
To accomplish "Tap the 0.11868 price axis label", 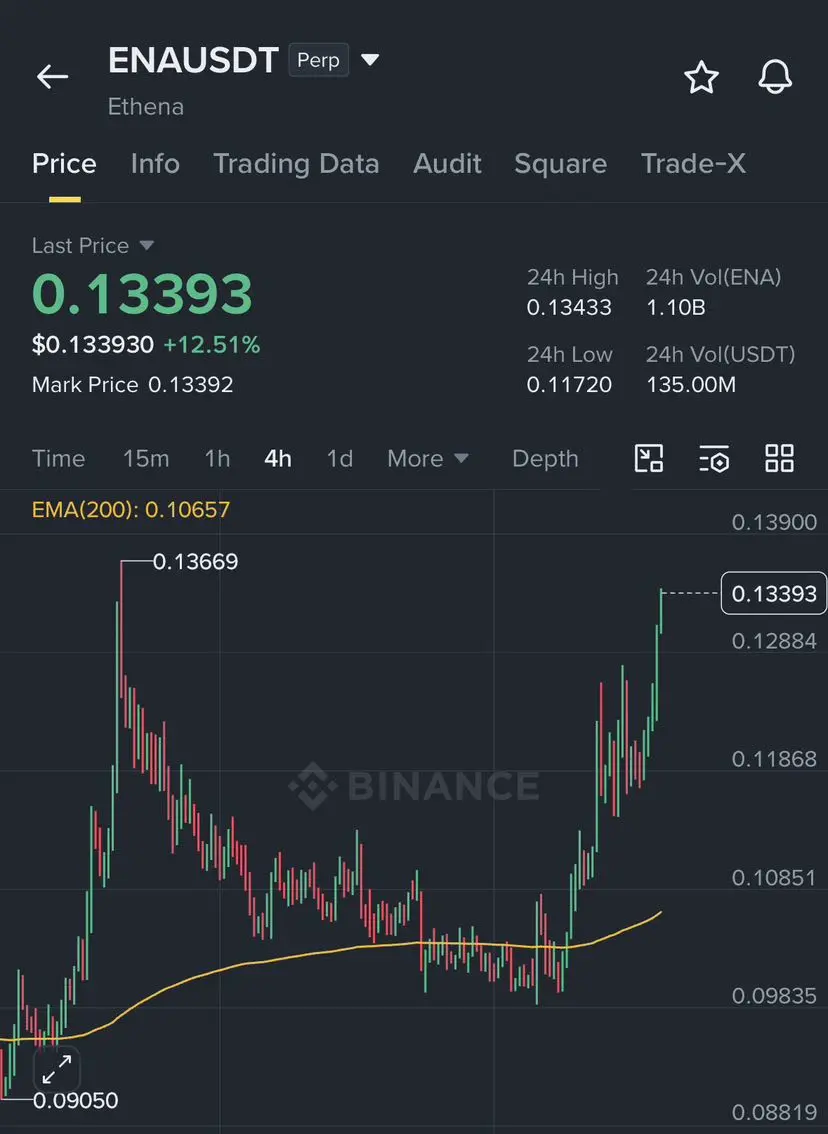I will [x=774, y=759].
